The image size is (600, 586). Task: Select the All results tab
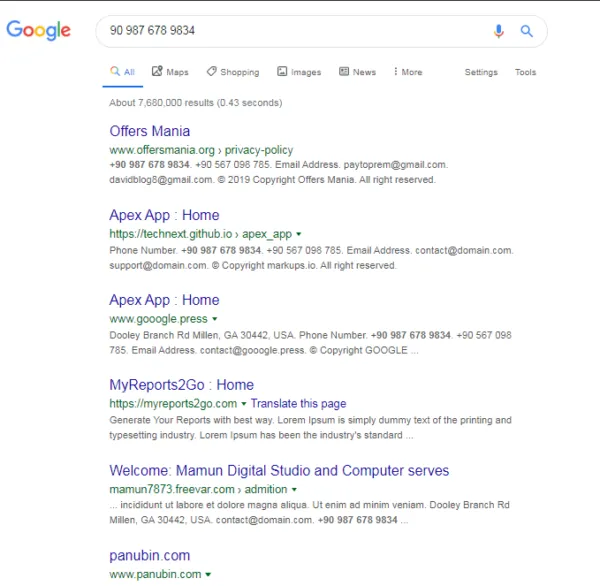122,72
